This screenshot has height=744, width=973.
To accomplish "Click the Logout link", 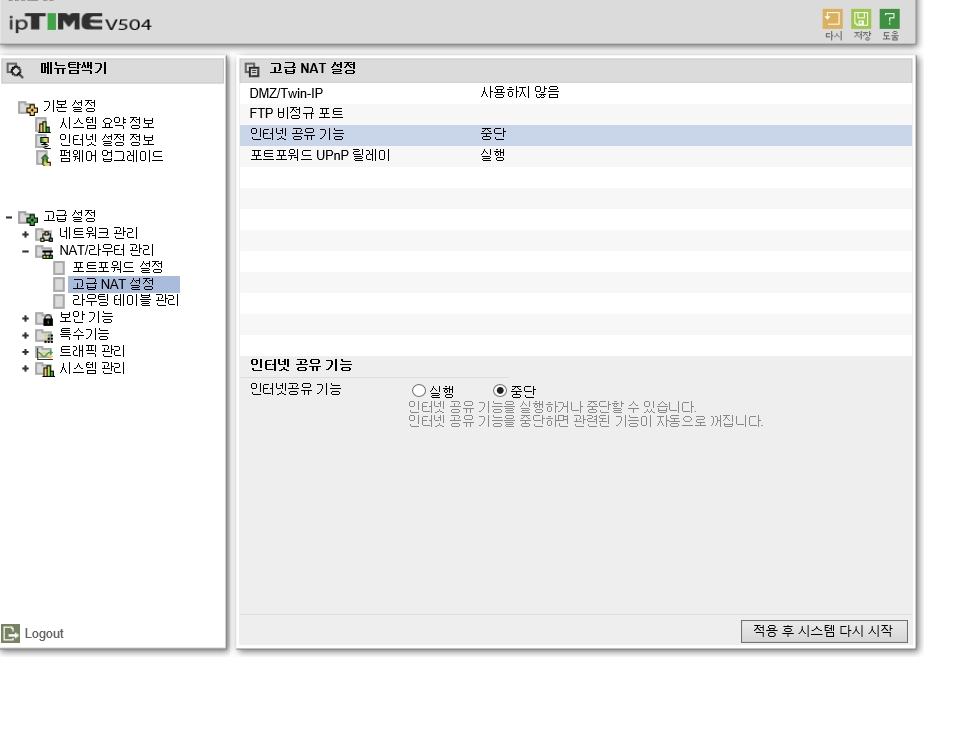I will [x=44, y=634].
